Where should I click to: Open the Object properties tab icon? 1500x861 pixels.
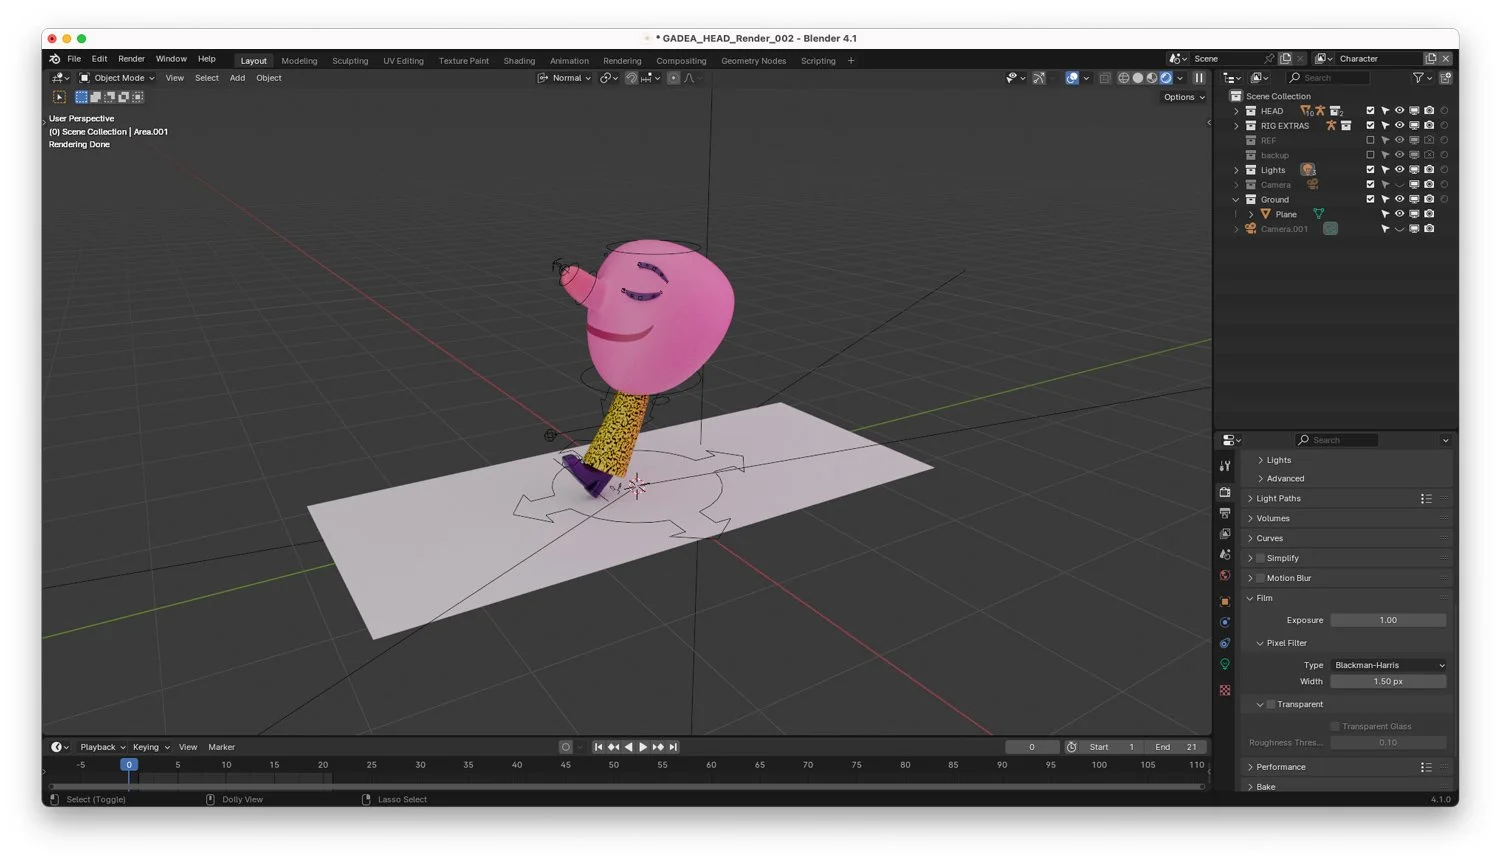pos(1225,601)
